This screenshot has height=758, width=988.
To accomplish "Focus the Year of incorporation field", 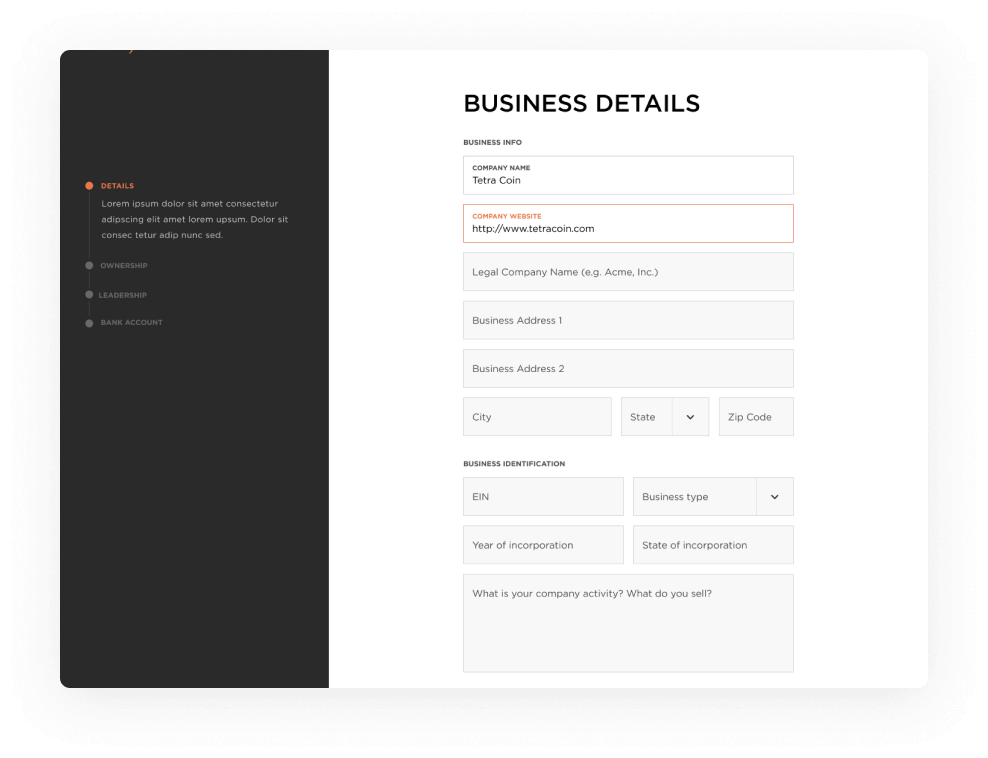I will click(543, 545).
